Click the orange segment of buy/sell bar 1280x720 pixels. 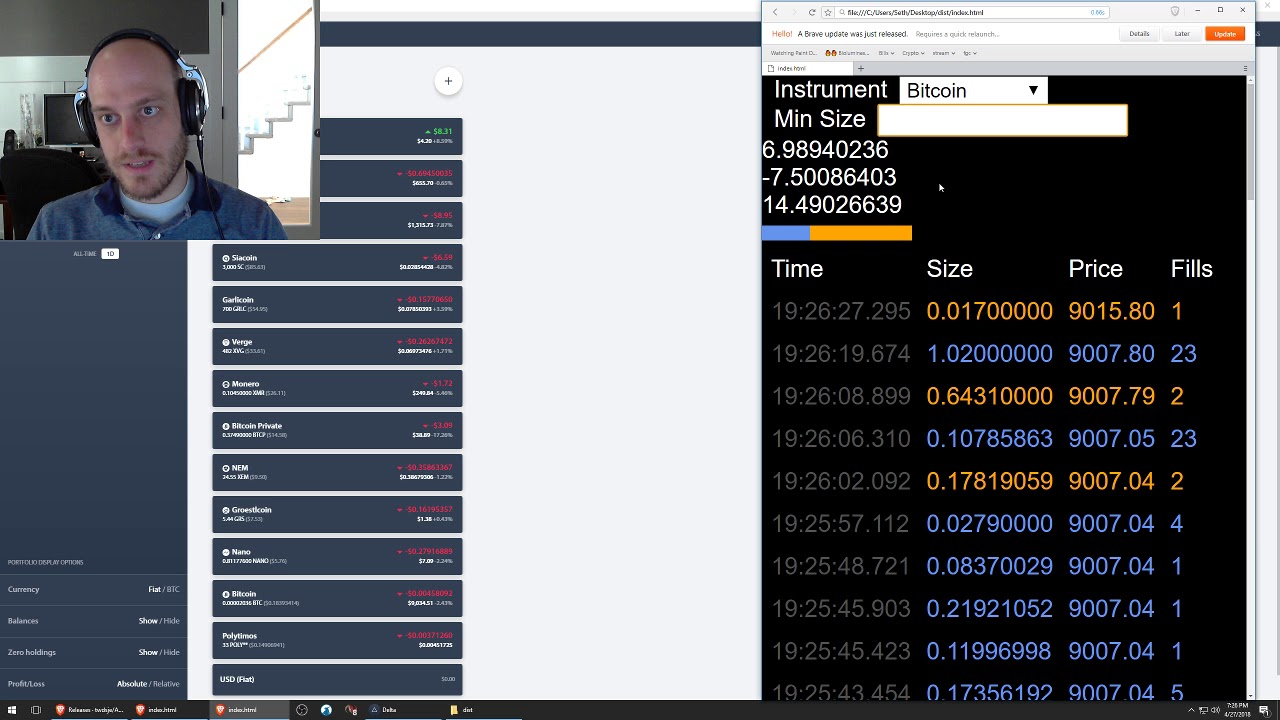(x=861, y=233)
